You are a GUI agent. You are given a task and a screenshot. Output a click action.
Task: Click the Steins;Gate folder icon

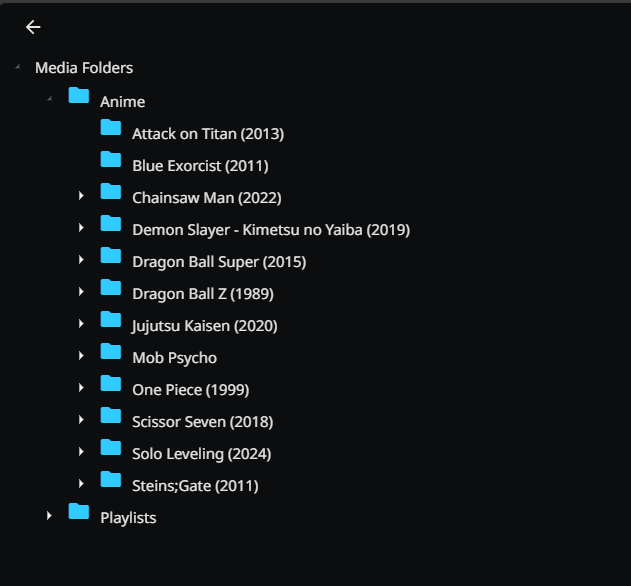point(111,481)
